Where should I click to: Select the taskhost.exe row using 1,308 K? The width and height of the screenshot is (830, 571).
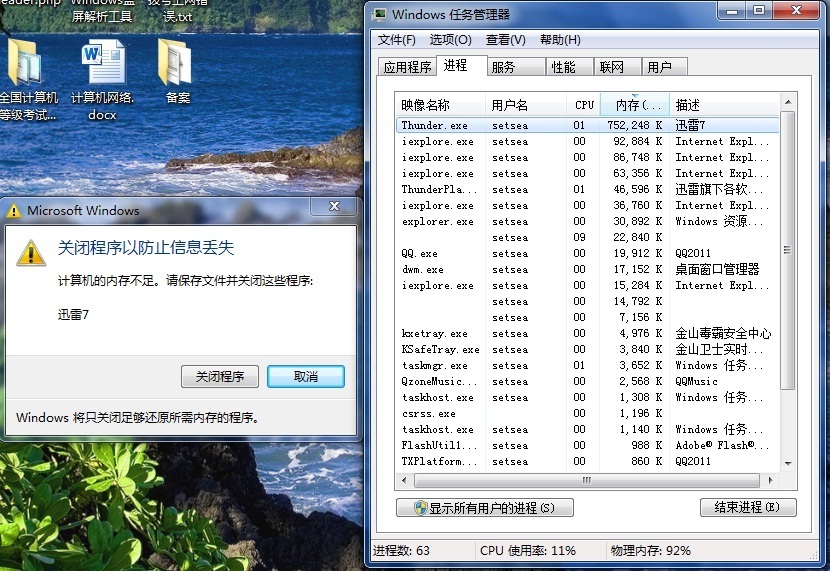587,397
